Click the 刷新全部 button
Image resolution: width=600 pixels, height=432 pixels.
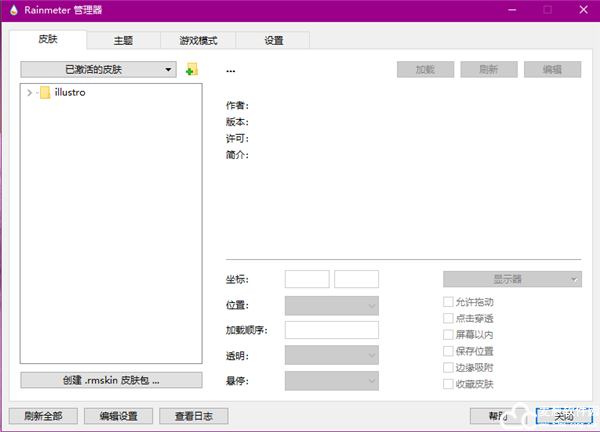pyautogui.click(x=43, y=416)
